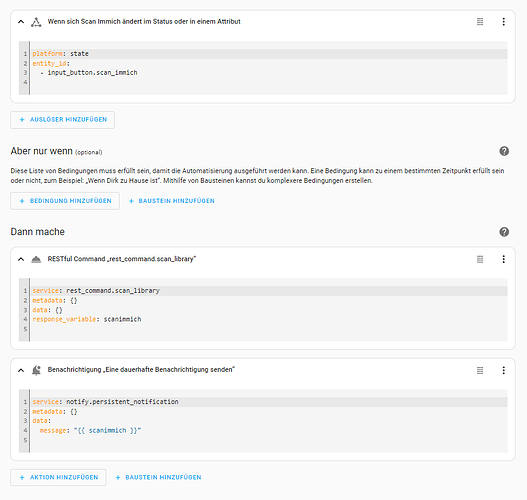Click the drag handle on the Benachrichtigung card
Image resolution: width=527 pixels, height=500 pixels.
[480, 370]
